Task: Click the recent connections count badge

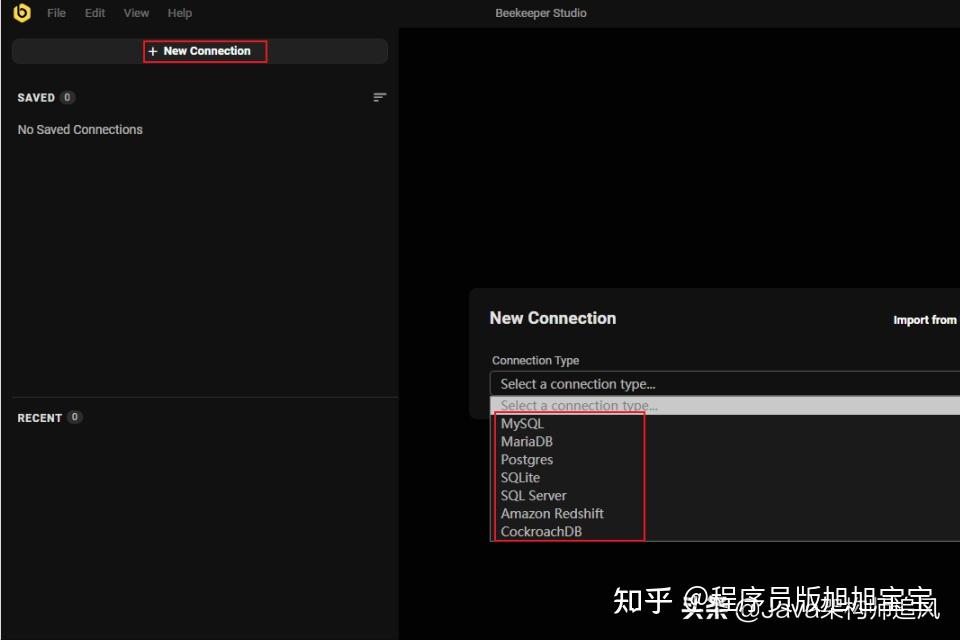Action: click(74, 417)
